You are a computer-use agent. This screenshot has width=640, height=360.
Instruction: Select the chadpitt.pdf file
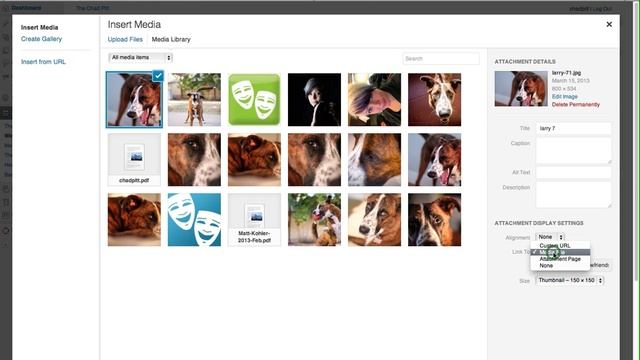click(134, 160)
